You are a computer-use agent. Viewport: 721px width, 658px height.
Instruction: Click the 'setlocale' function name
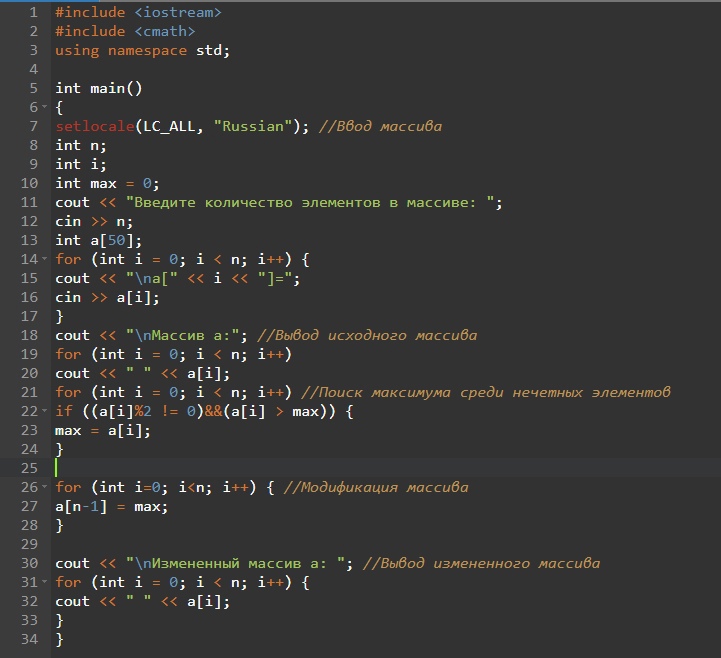95,126
